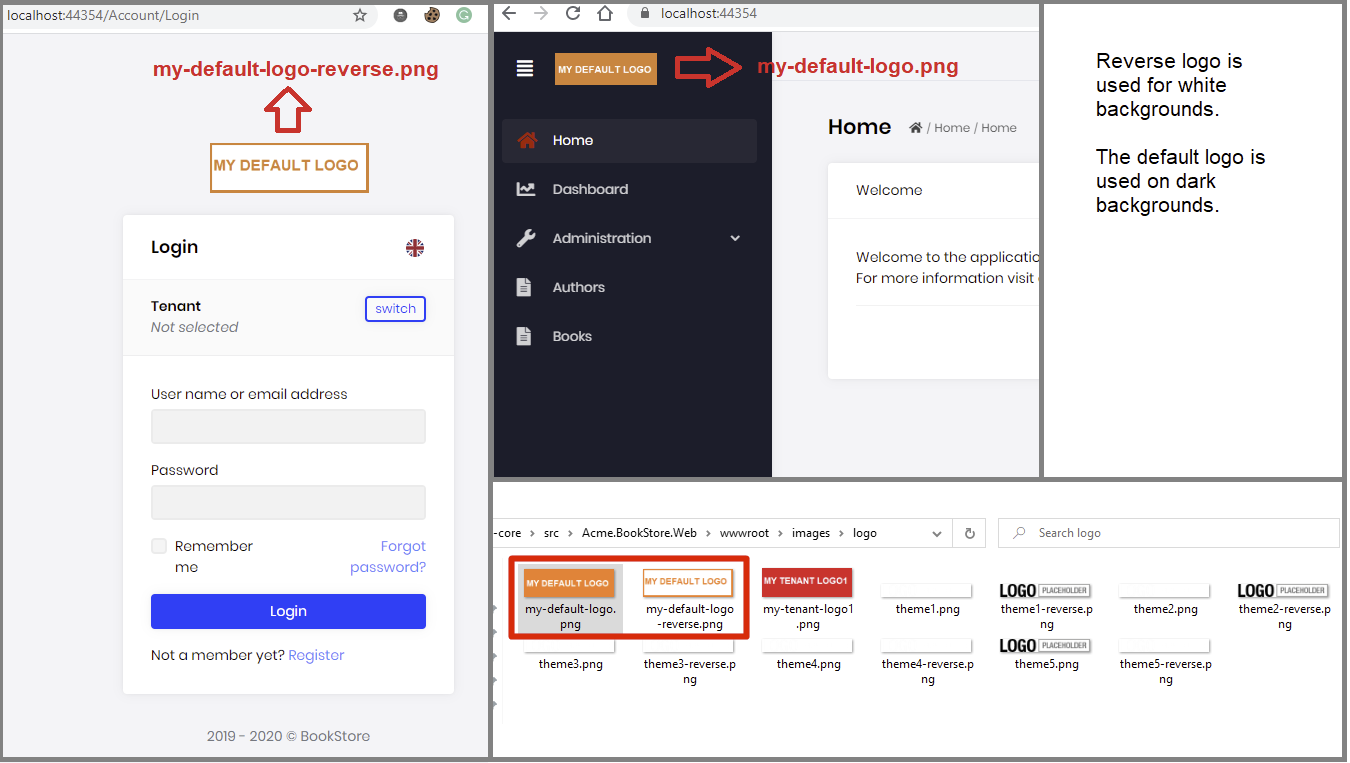Click the browser back arrow
Image resolution: width=1350 pixels, height=763 pixels.
pos(509,13)
